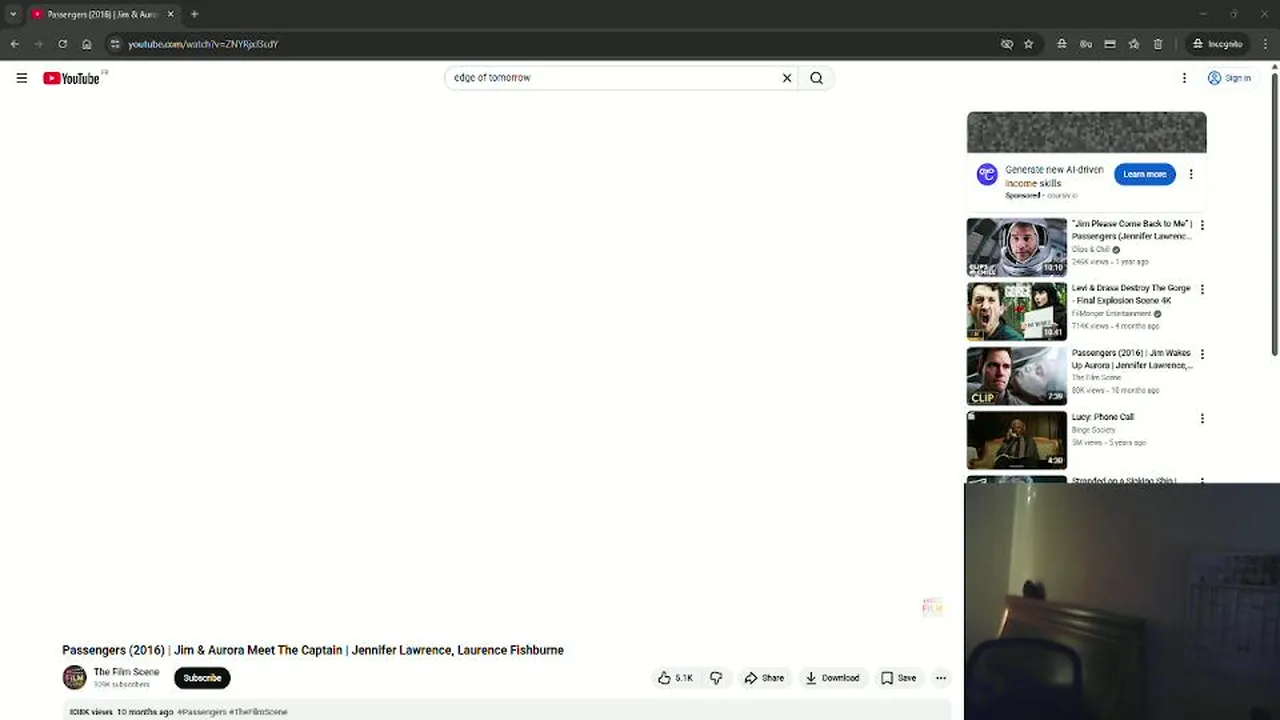Click Learn more on the sponsored ad
The image size is (1280, 720).
(x=1144, y=174)
